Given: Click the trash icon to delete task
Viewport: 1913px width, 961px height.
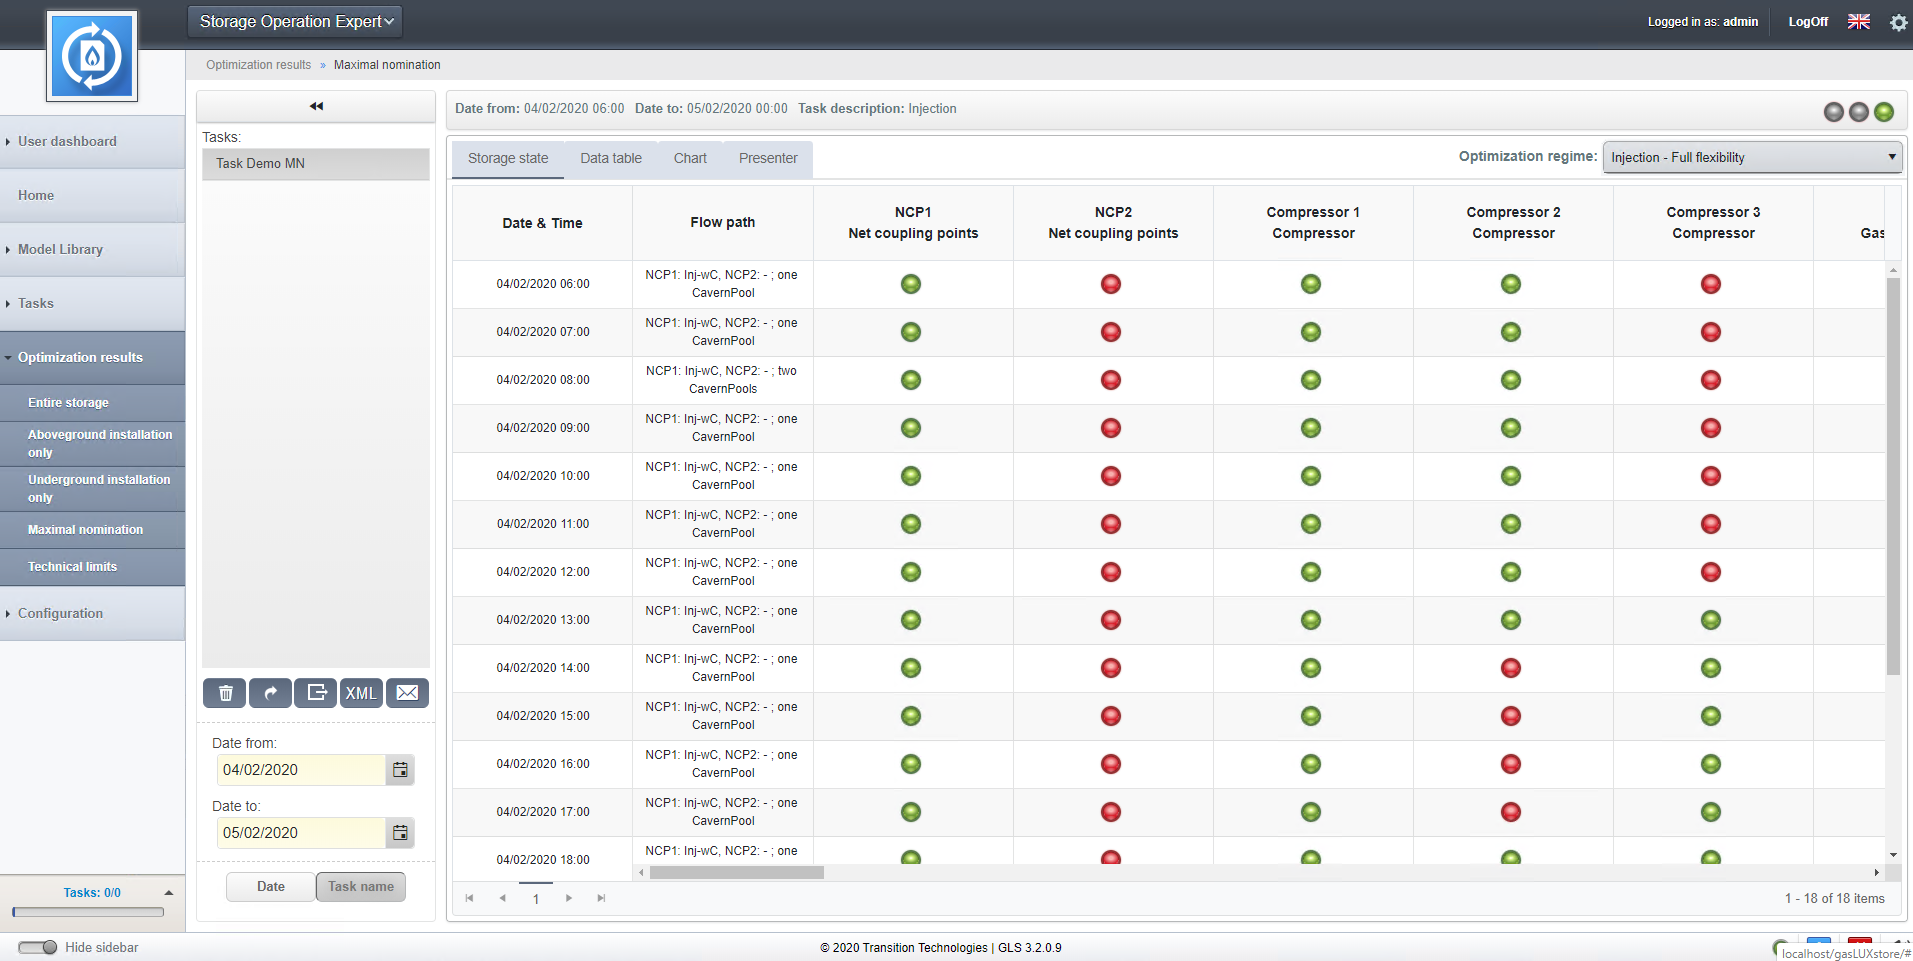Looking at the screenshot, I should click(226, 693).
